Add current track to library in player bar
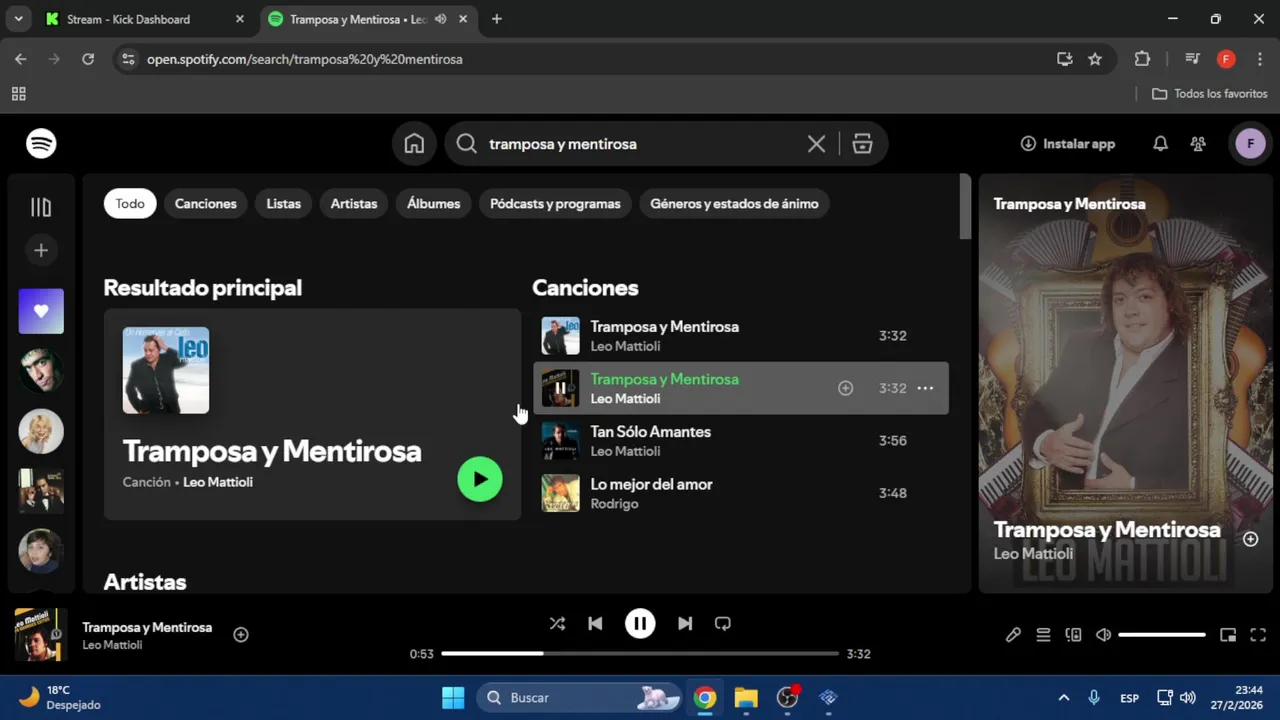 [241, 635]
